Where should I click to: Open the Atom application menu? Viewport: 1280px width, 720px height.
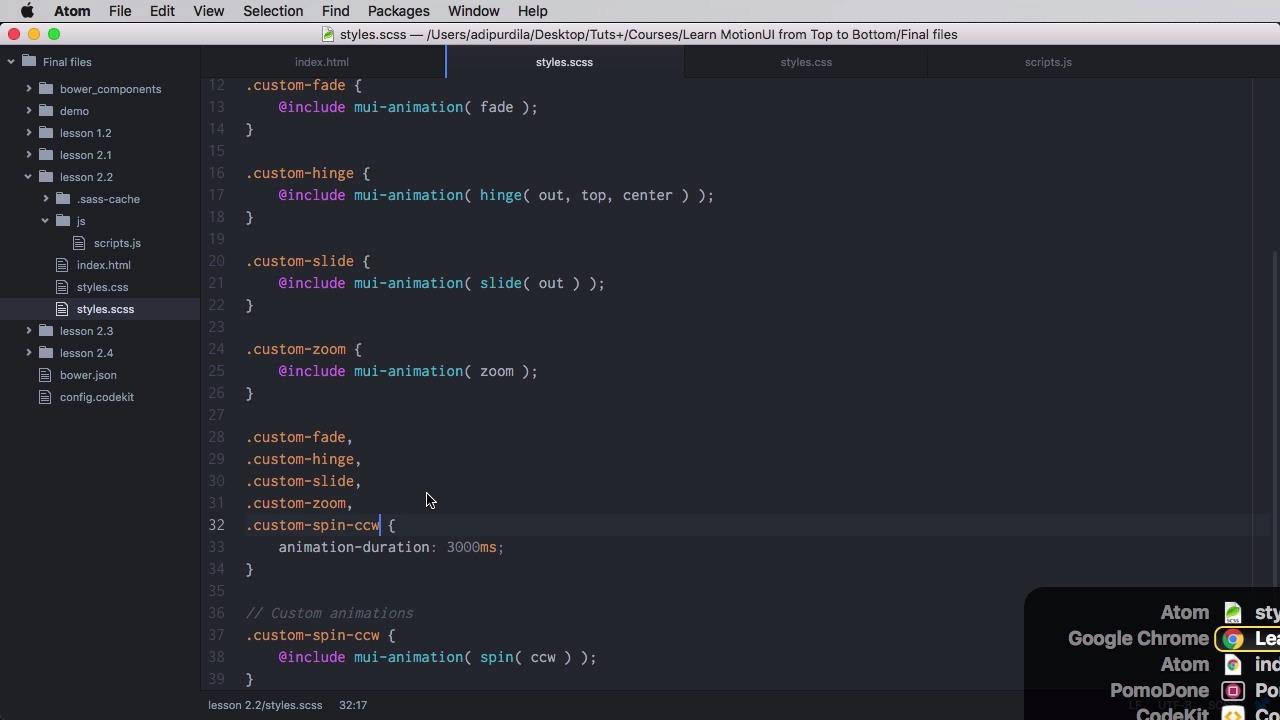71,11
